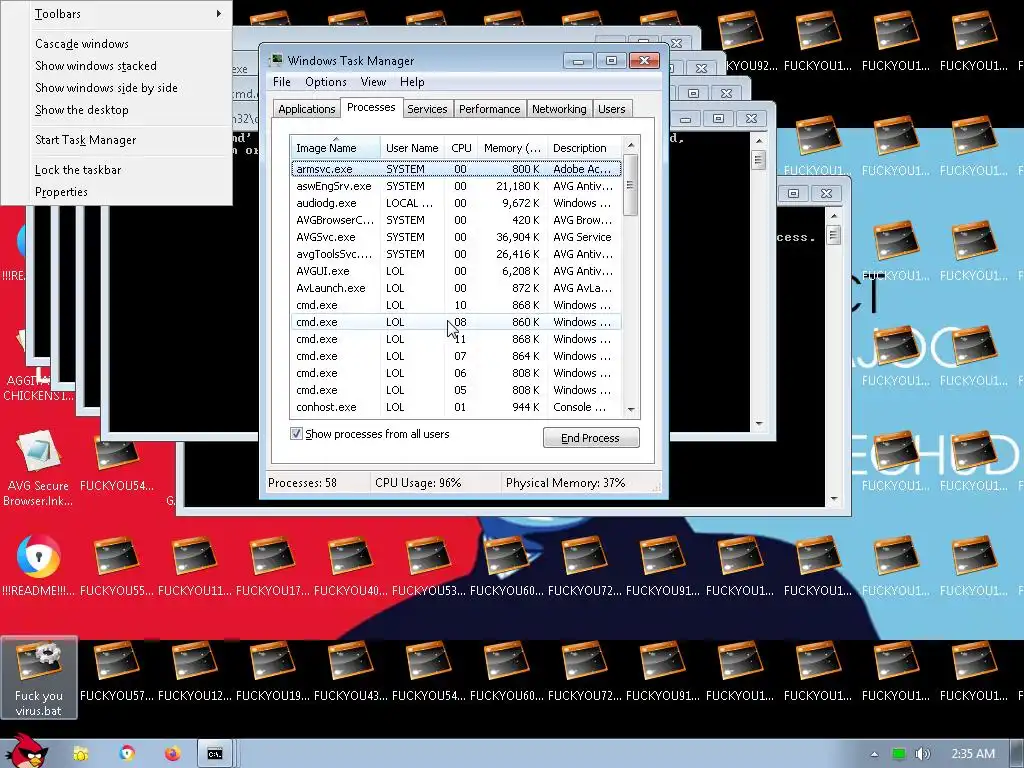Open the View menu in Task Manager
1024x768 pixels.
pyautogui.click(x=373, y=82)
